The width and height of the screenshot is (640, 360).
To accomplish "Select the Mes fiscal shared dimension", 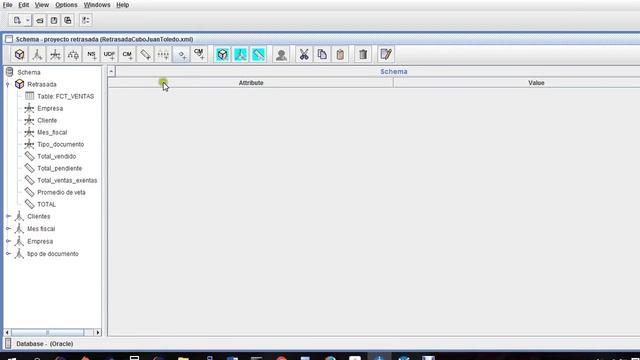I will [41, 229].
